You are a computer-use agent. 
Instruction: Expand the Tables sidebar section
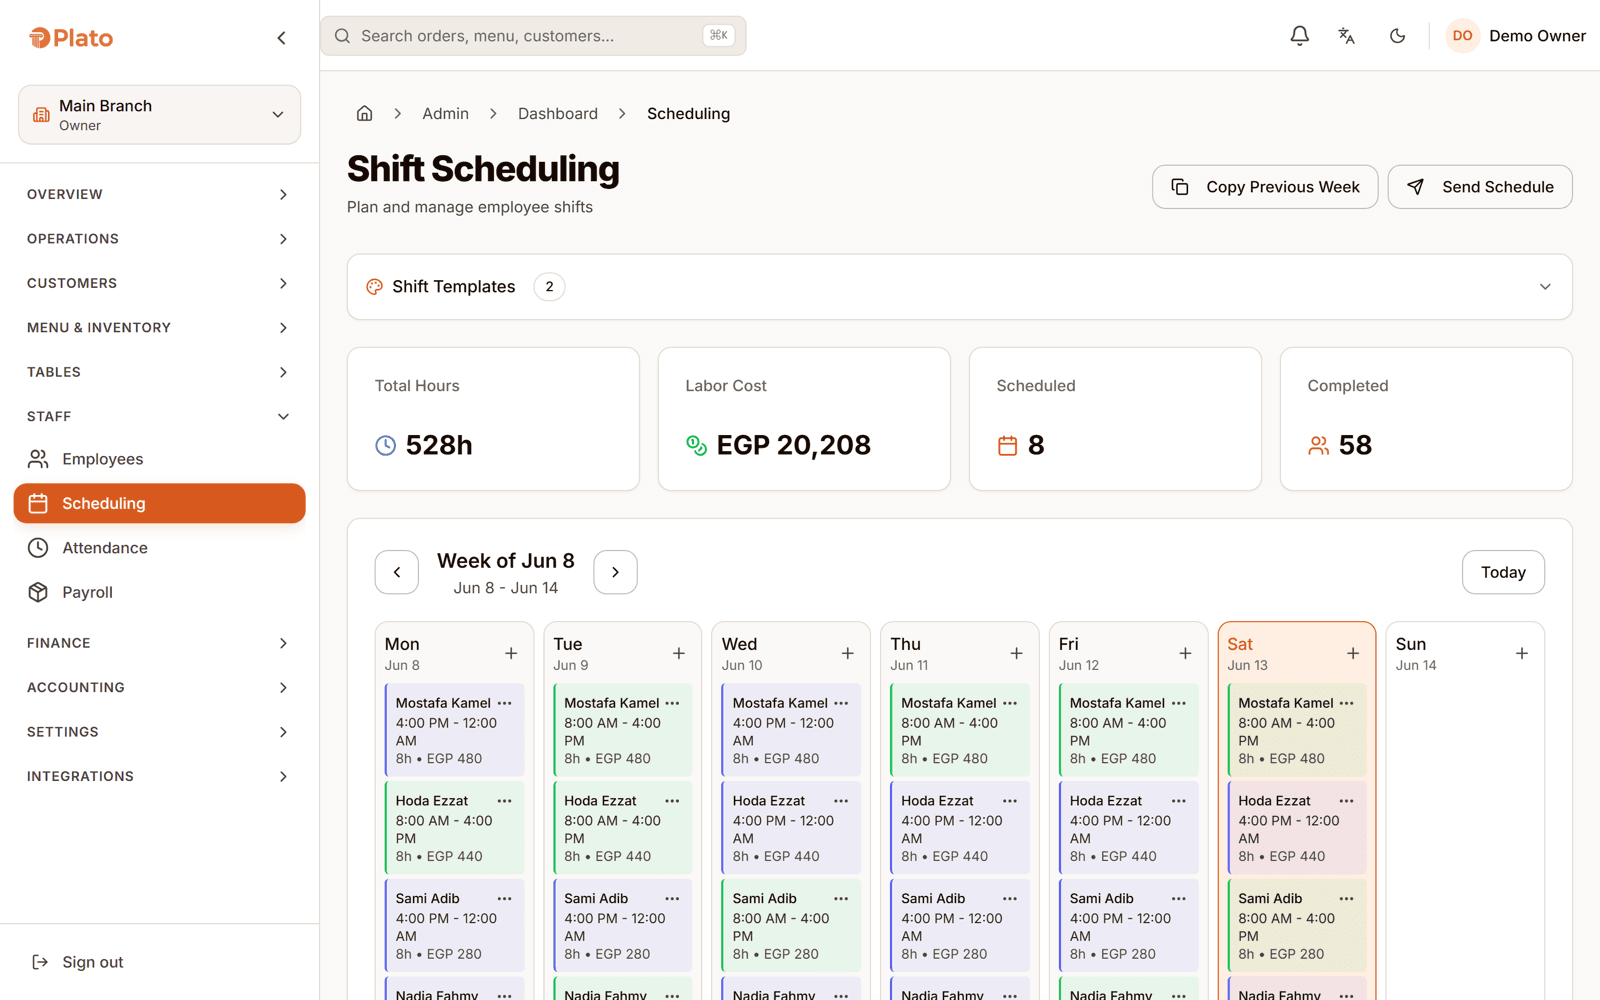click(160, 372)
